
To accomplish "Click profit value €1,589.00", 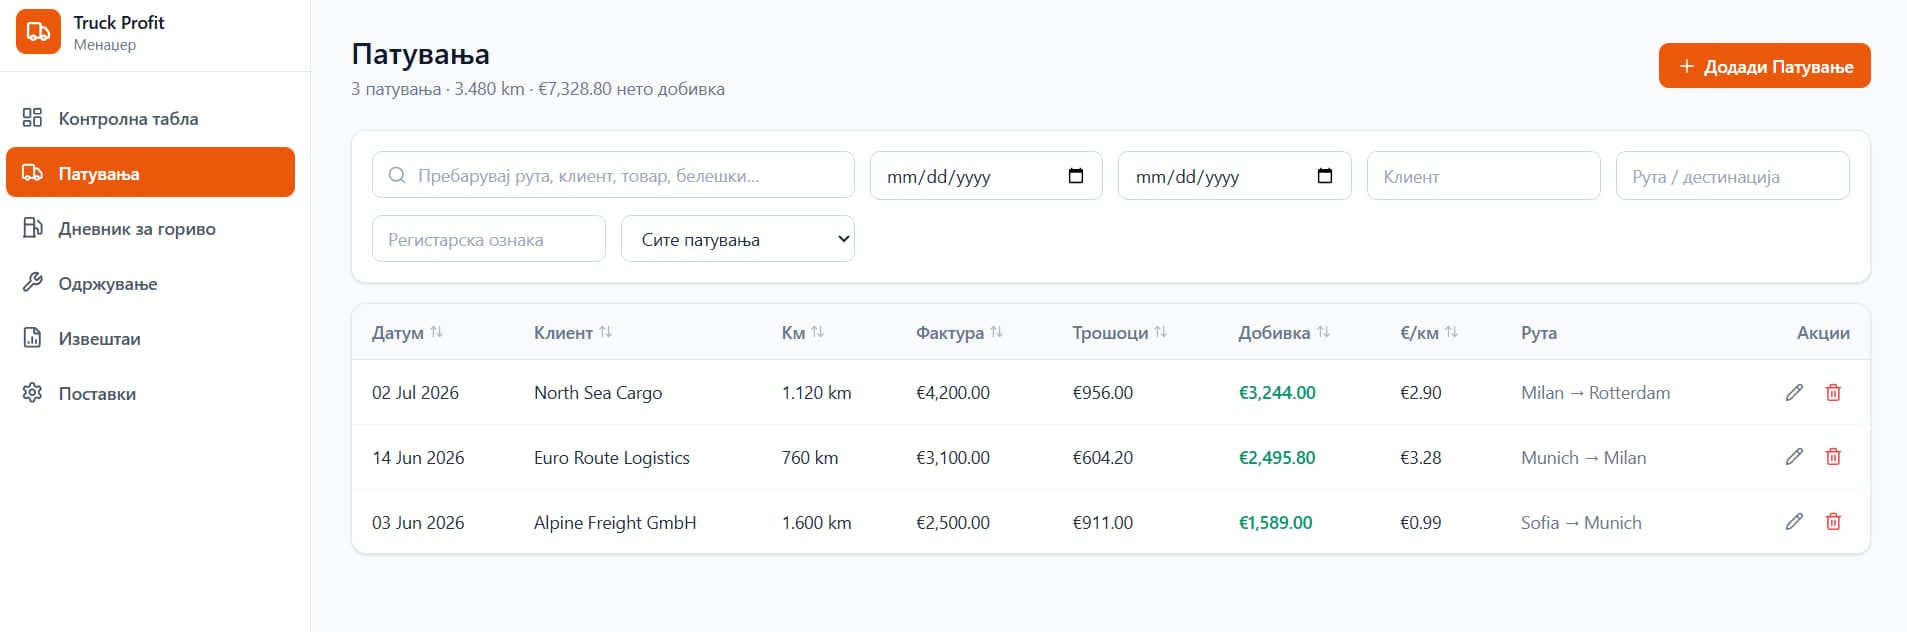I will click(1275, 523).
